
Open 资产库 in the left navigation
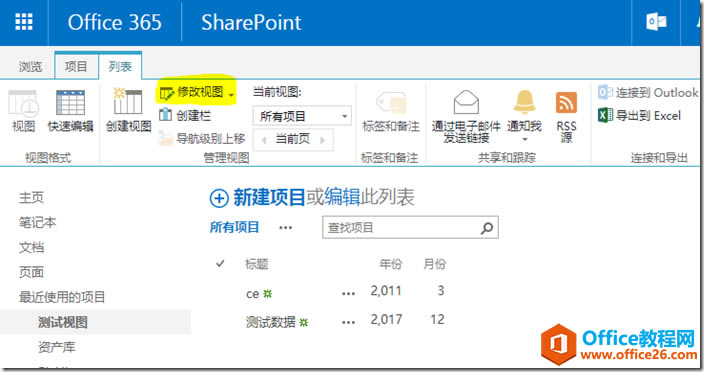click(57, 347)
